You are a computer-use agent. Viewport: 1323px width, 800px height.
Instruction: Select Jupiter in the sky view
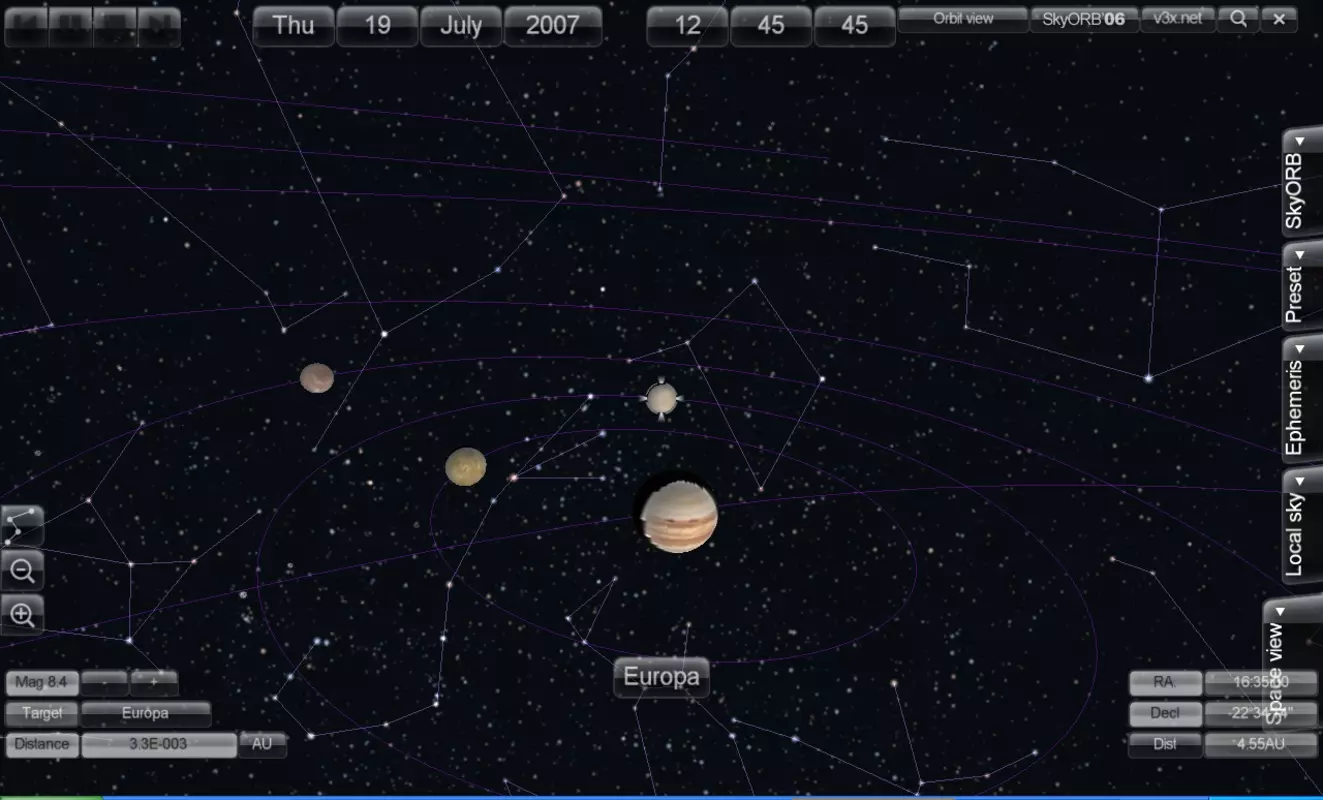(679, 516)
